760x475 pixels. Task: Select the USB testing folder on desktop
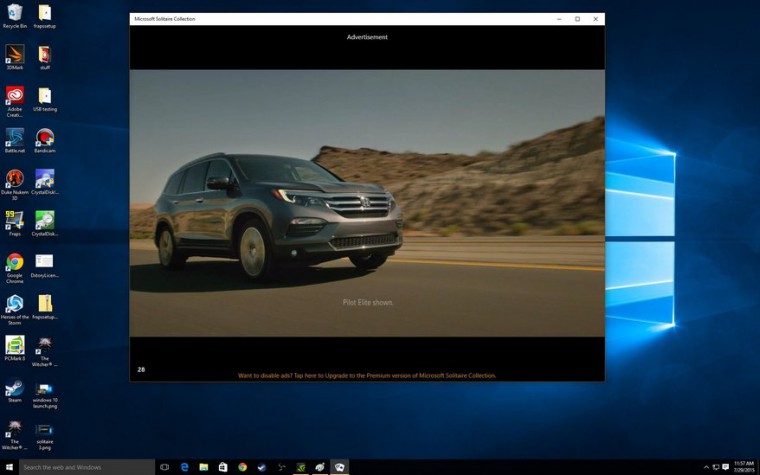tap(45, 100)
